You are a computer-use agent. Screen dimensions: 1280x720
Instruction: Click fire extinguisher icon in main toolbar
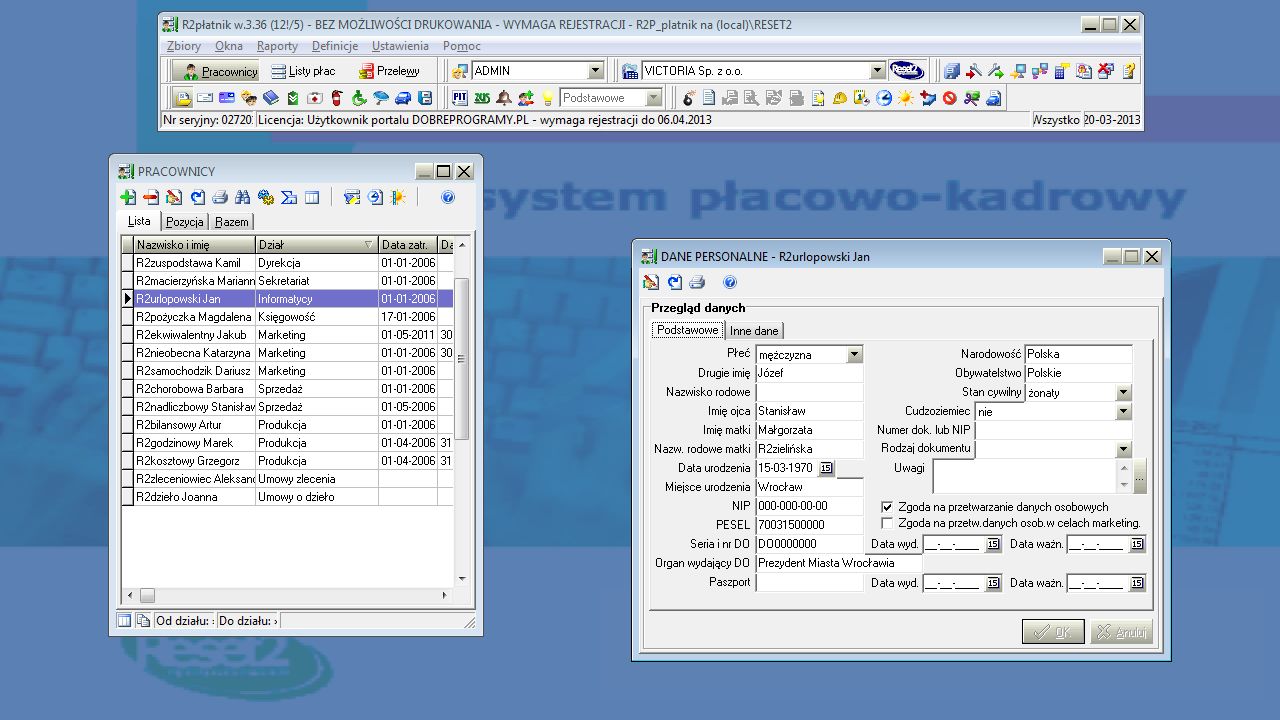[x=337, y=98]
